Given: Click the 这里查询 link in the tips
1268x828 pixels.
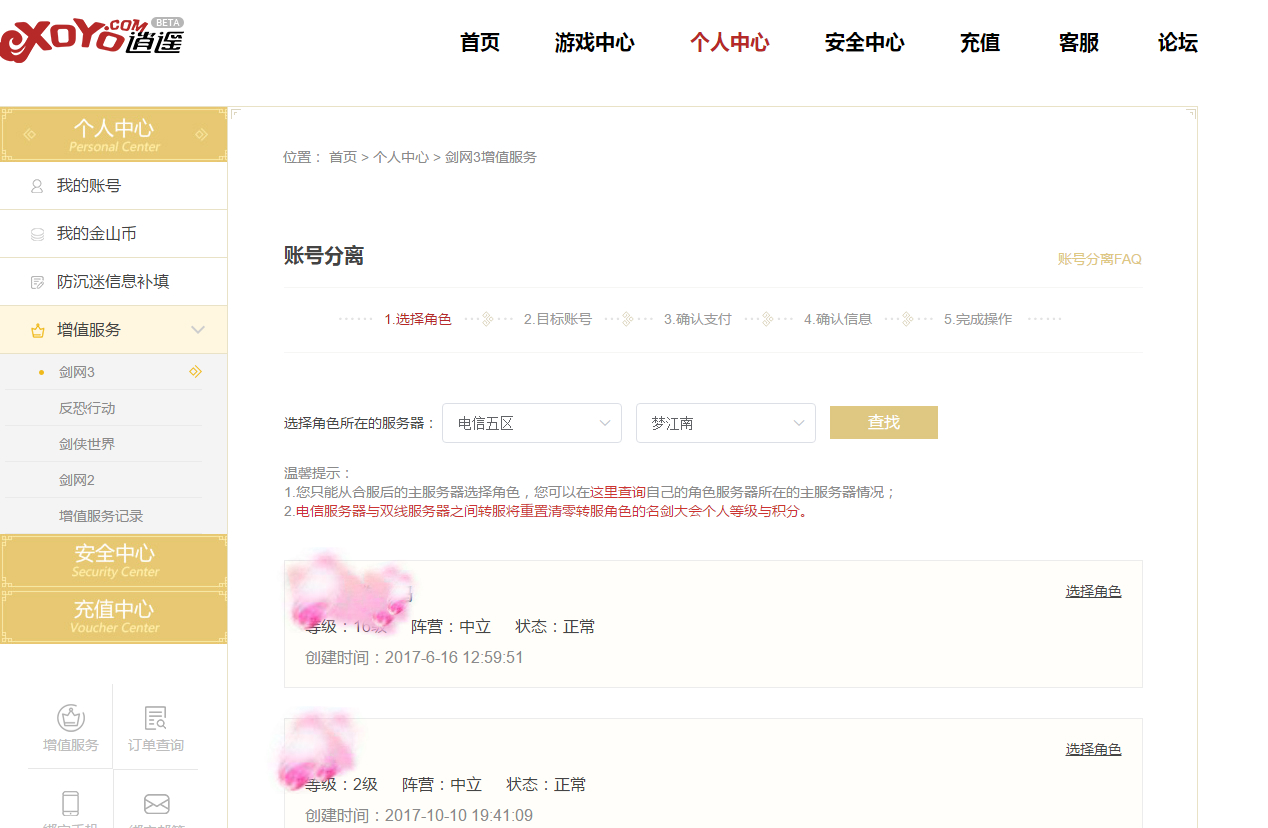Looking at the screenshot, I should [618, 492].
